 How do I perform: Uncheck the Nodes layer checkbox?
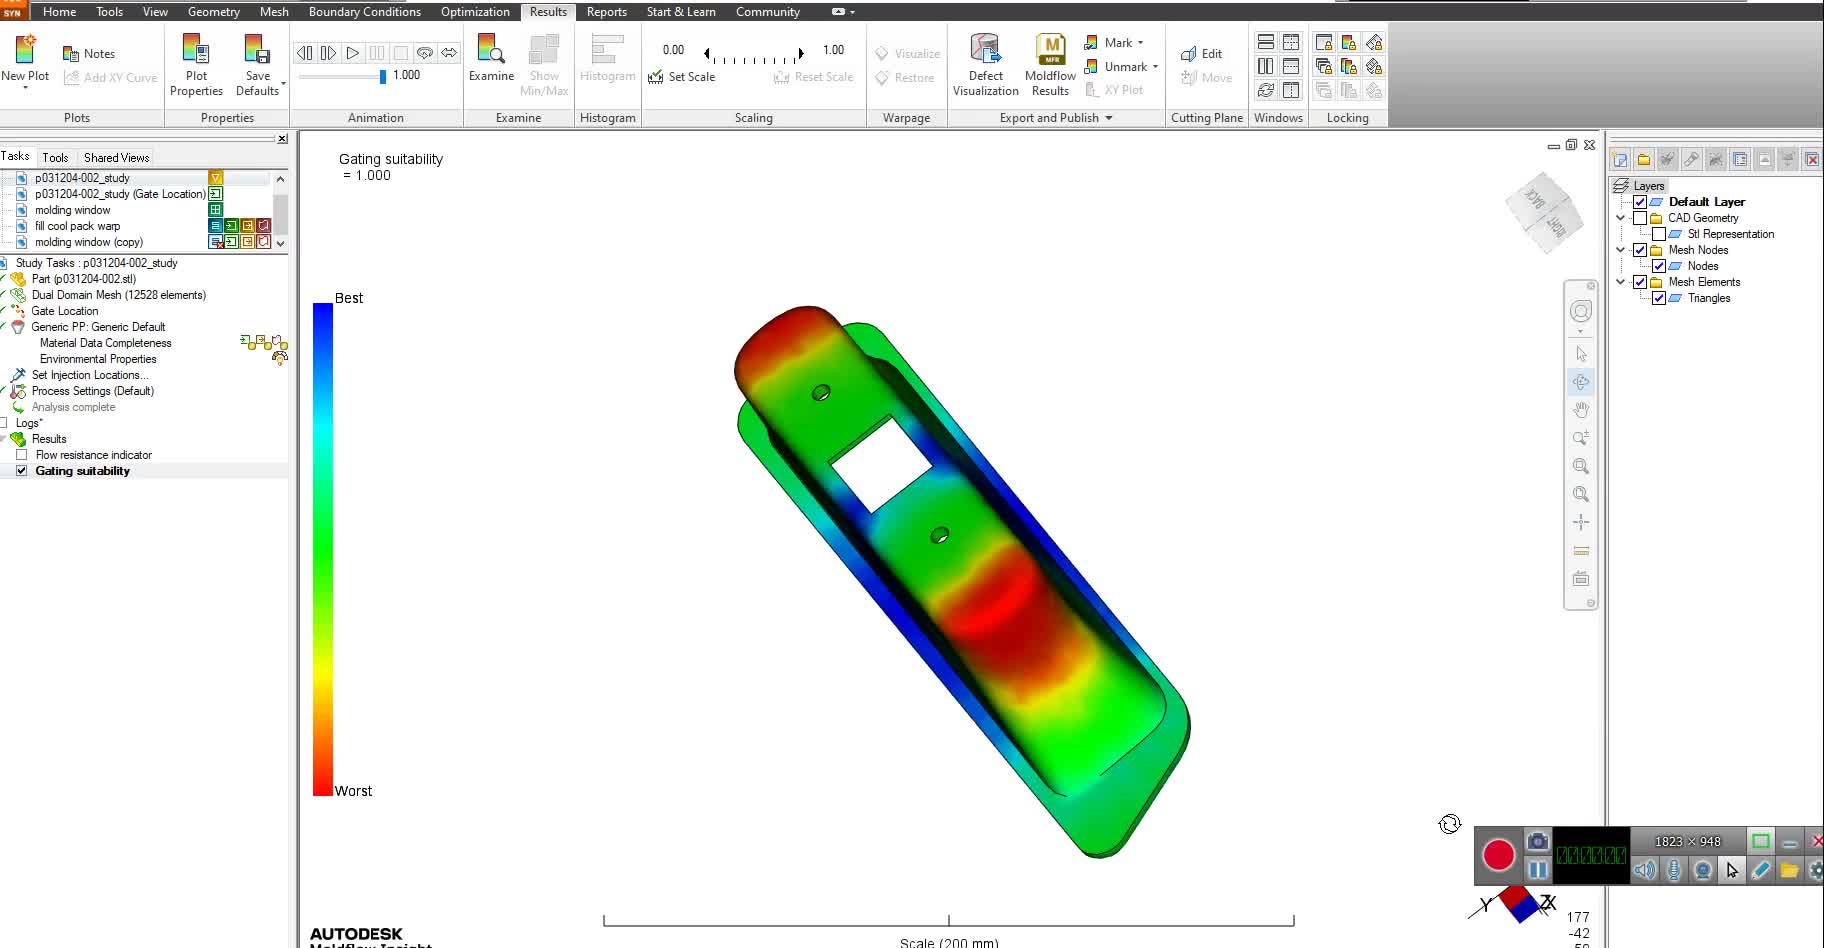coord(1659,266)
